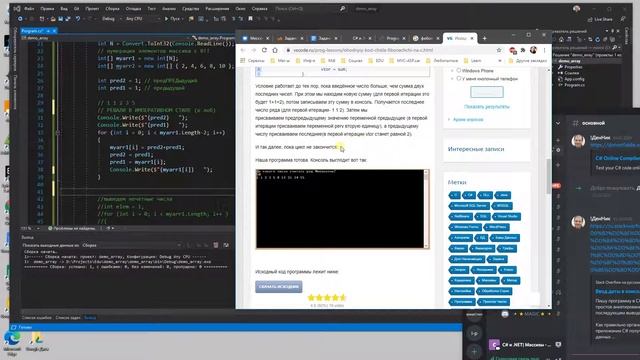The image size is (640, 360).
Task: Expand the Архив опросов link arrow
Action: click(x=449, y=120)
